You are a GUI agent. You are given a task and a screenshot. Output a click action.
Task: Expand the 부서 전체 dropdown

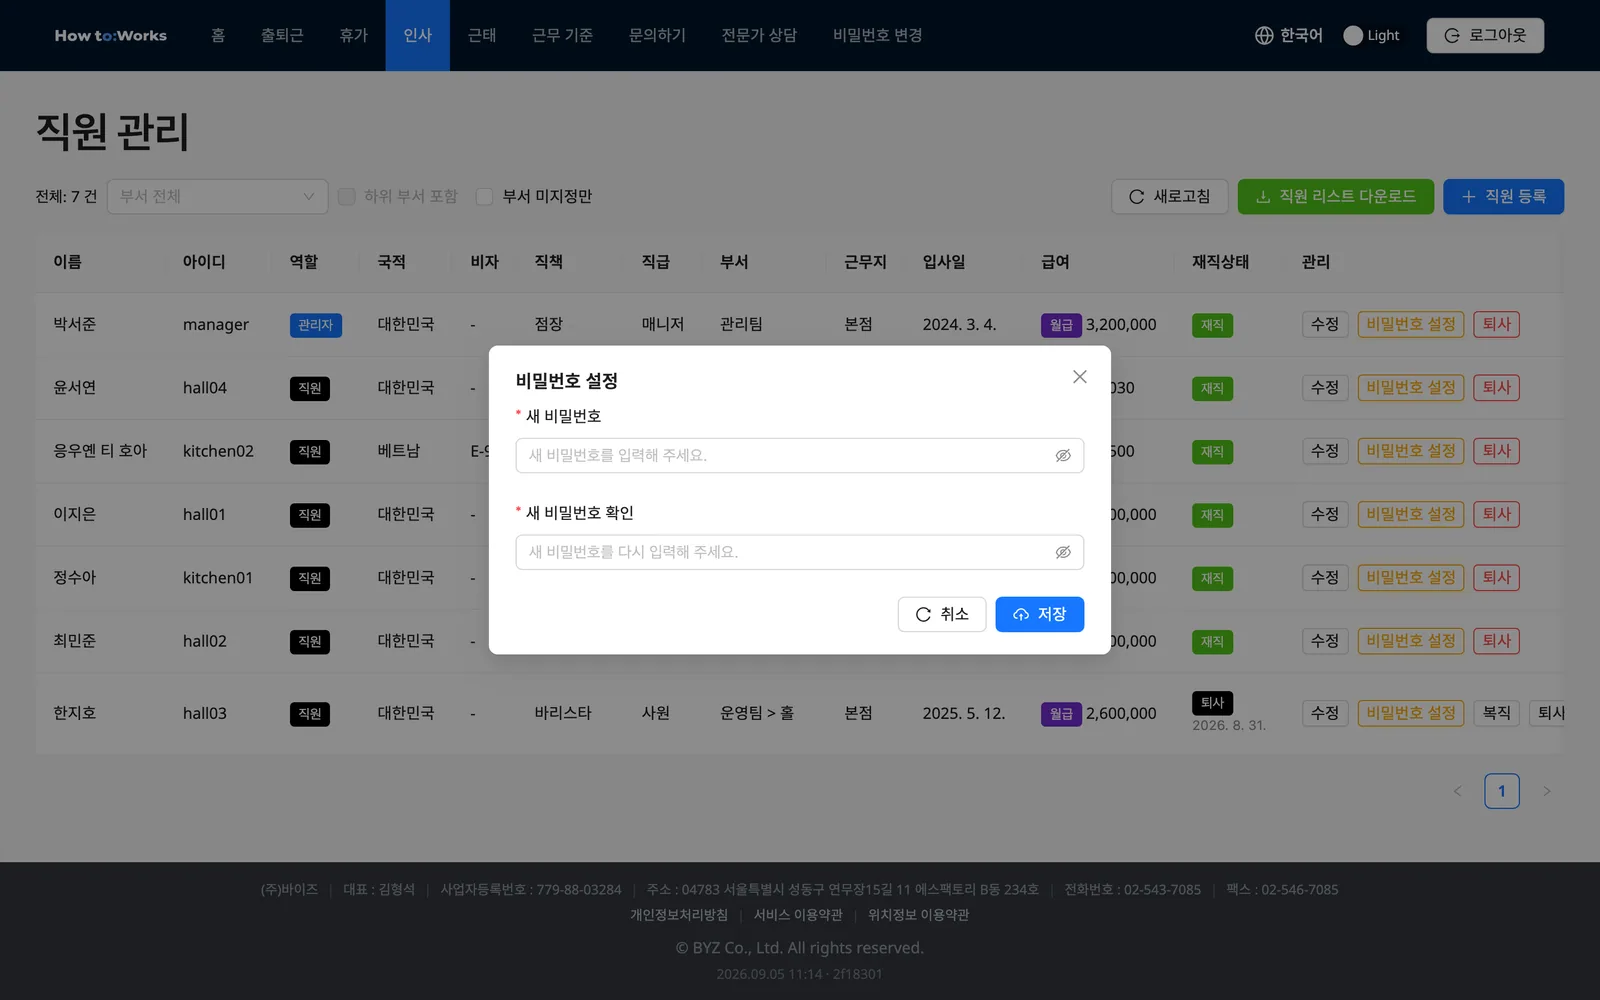[x=218, y=197]
